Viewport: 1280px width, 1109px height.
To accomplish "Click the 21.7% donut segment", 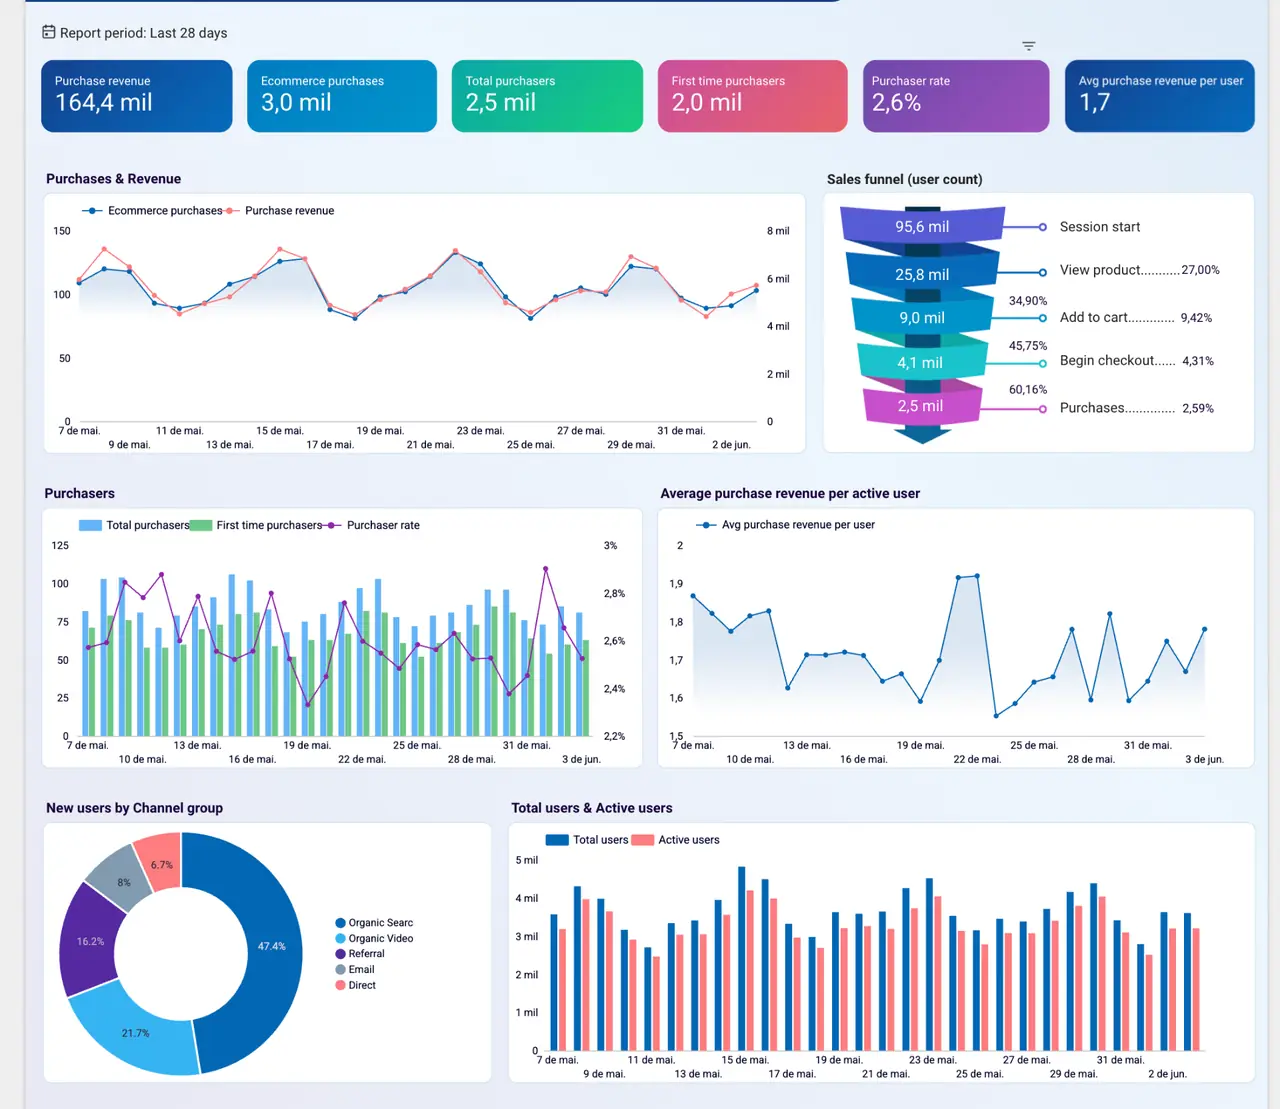I will [135, 1033].
